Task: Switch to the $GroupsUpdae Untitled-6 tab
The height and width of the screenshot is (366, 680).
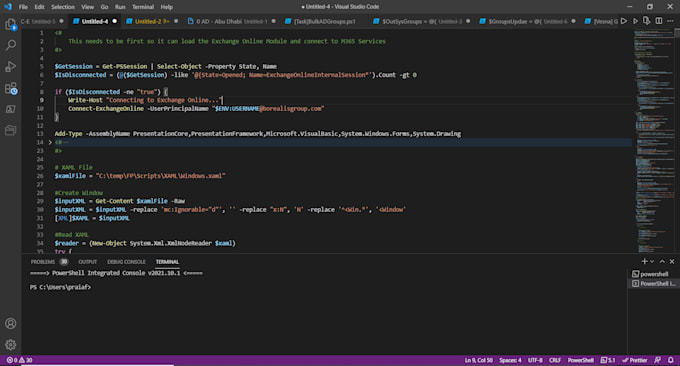Action: tap(527, 21)
